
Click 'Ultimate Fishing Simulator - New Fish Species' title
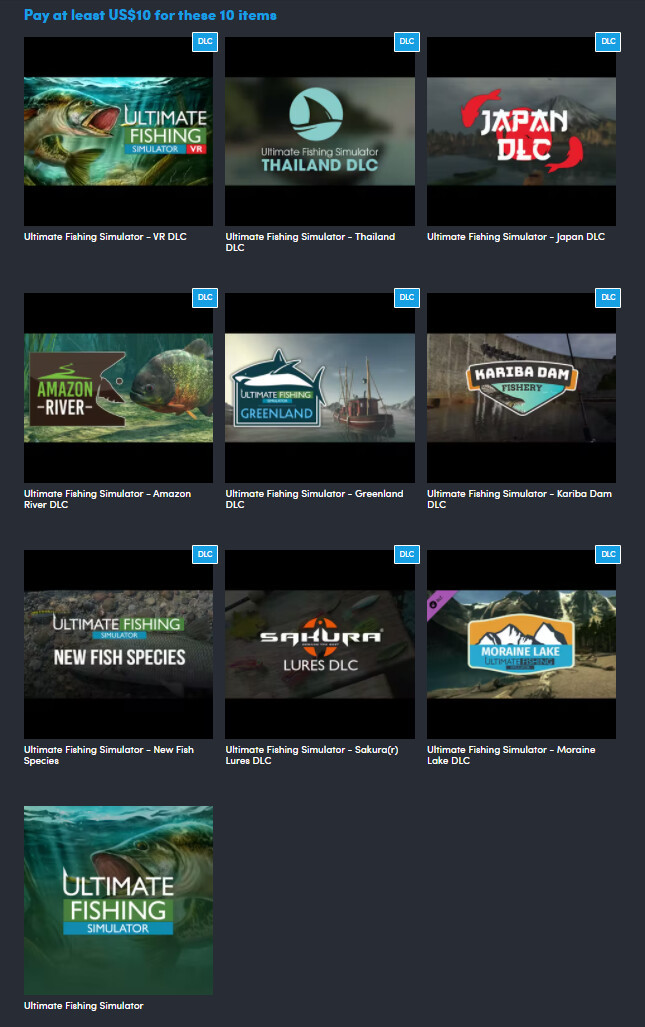[x=109, y=755]
